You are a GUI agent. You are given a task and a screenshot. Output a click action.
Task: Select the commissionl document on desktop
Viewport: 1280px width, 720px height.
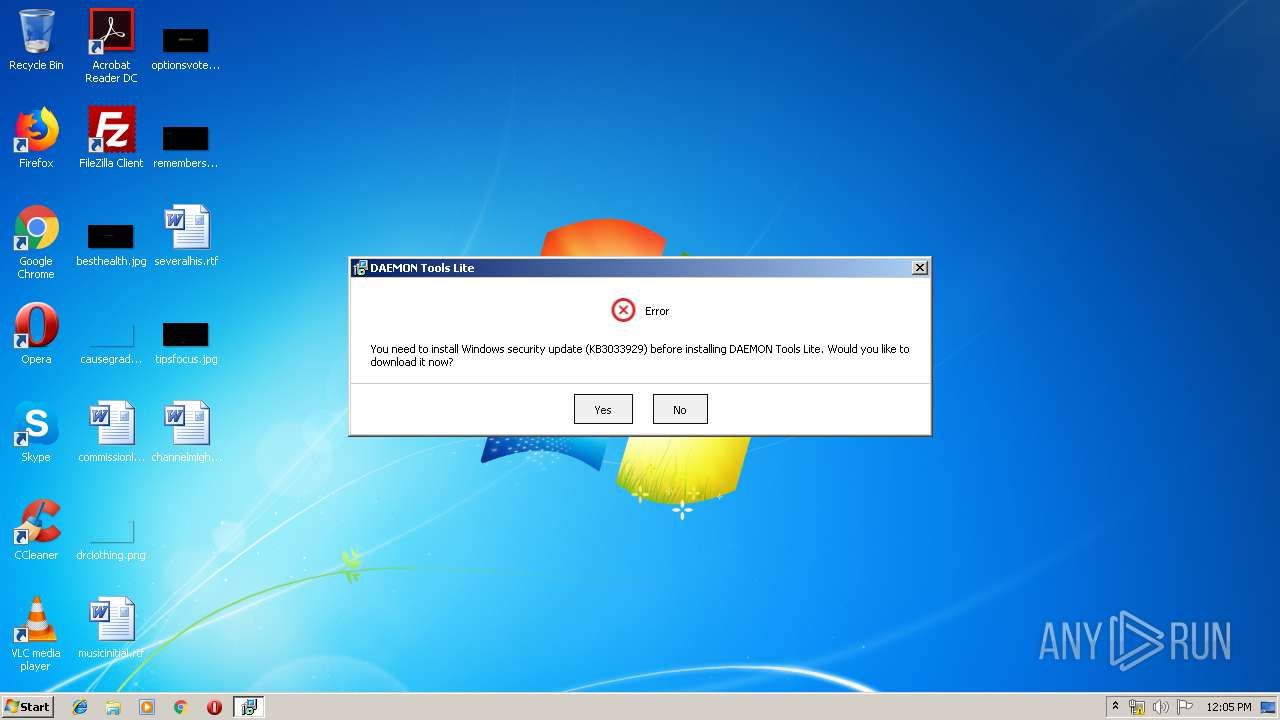pos(111,432)
